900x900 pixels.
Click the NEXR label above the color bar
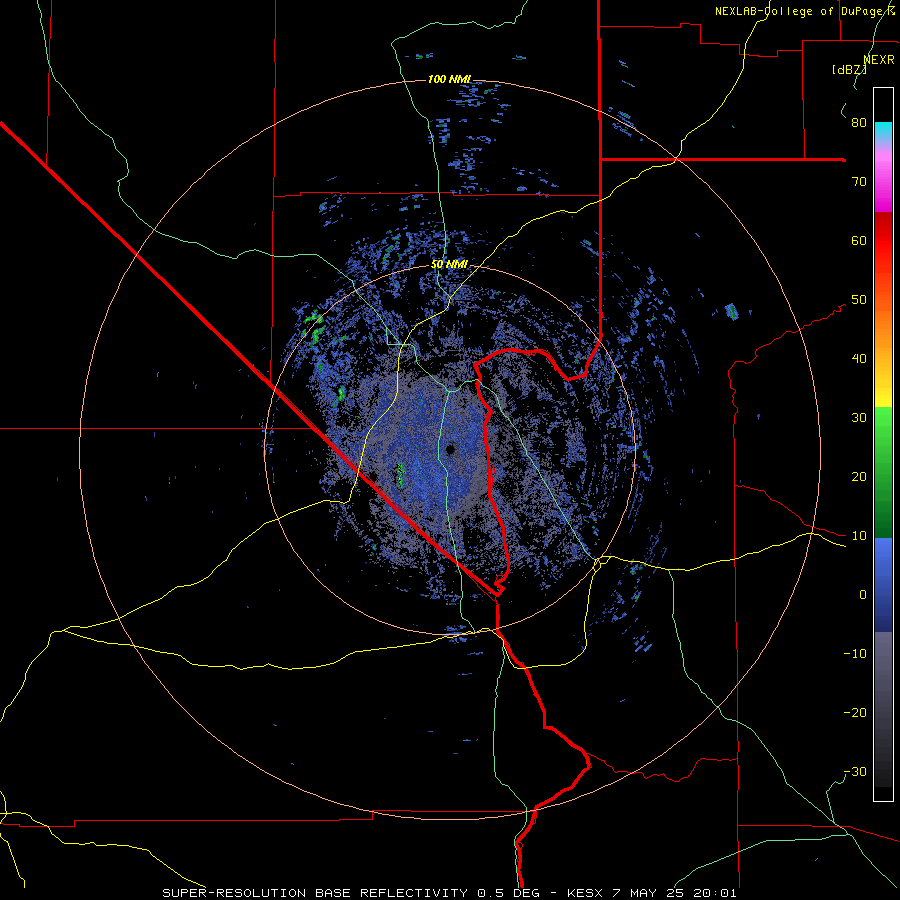(879, 60)
